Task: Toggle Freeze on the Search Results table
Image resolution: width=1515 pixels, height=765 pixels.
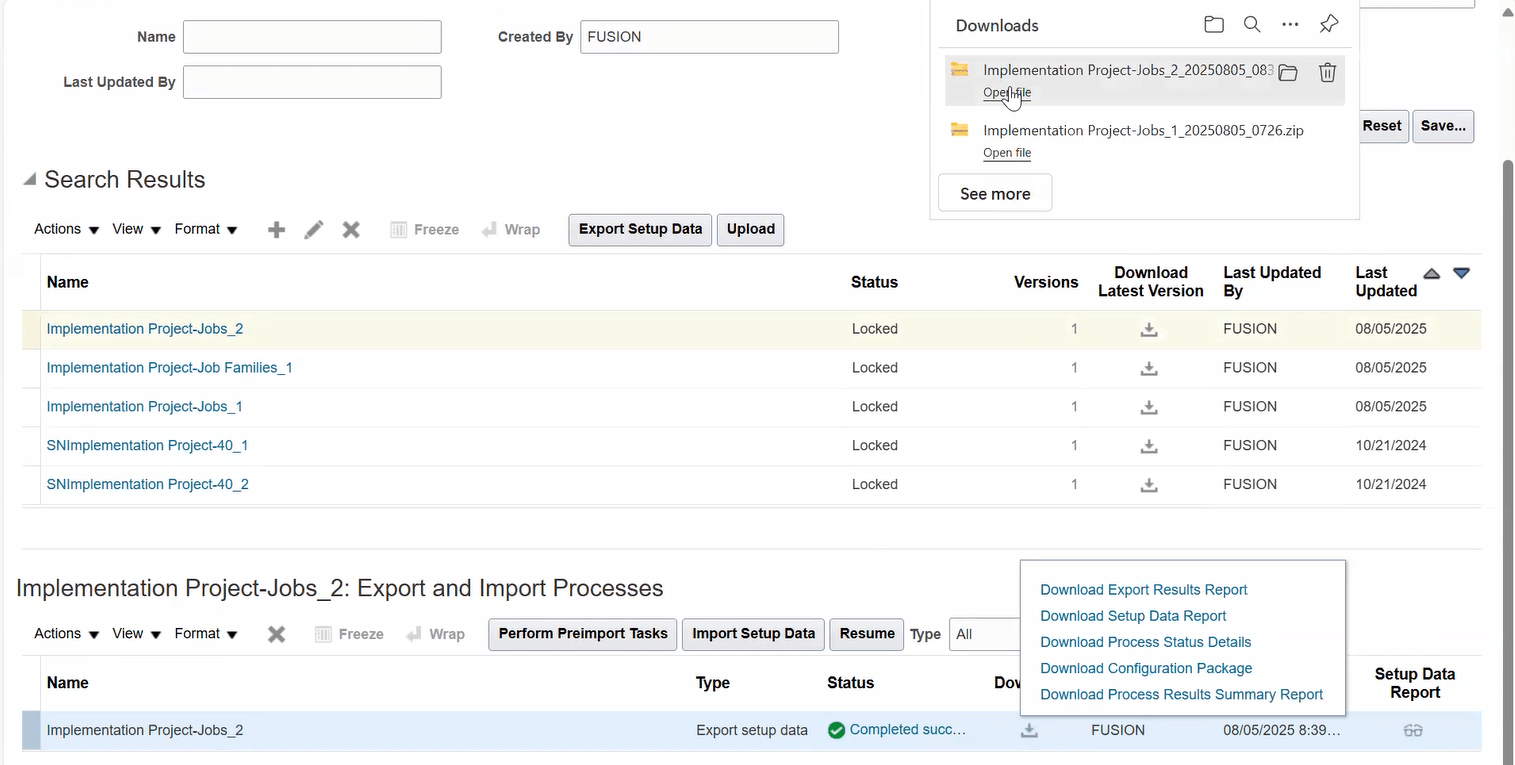Action: pos(424,229)
